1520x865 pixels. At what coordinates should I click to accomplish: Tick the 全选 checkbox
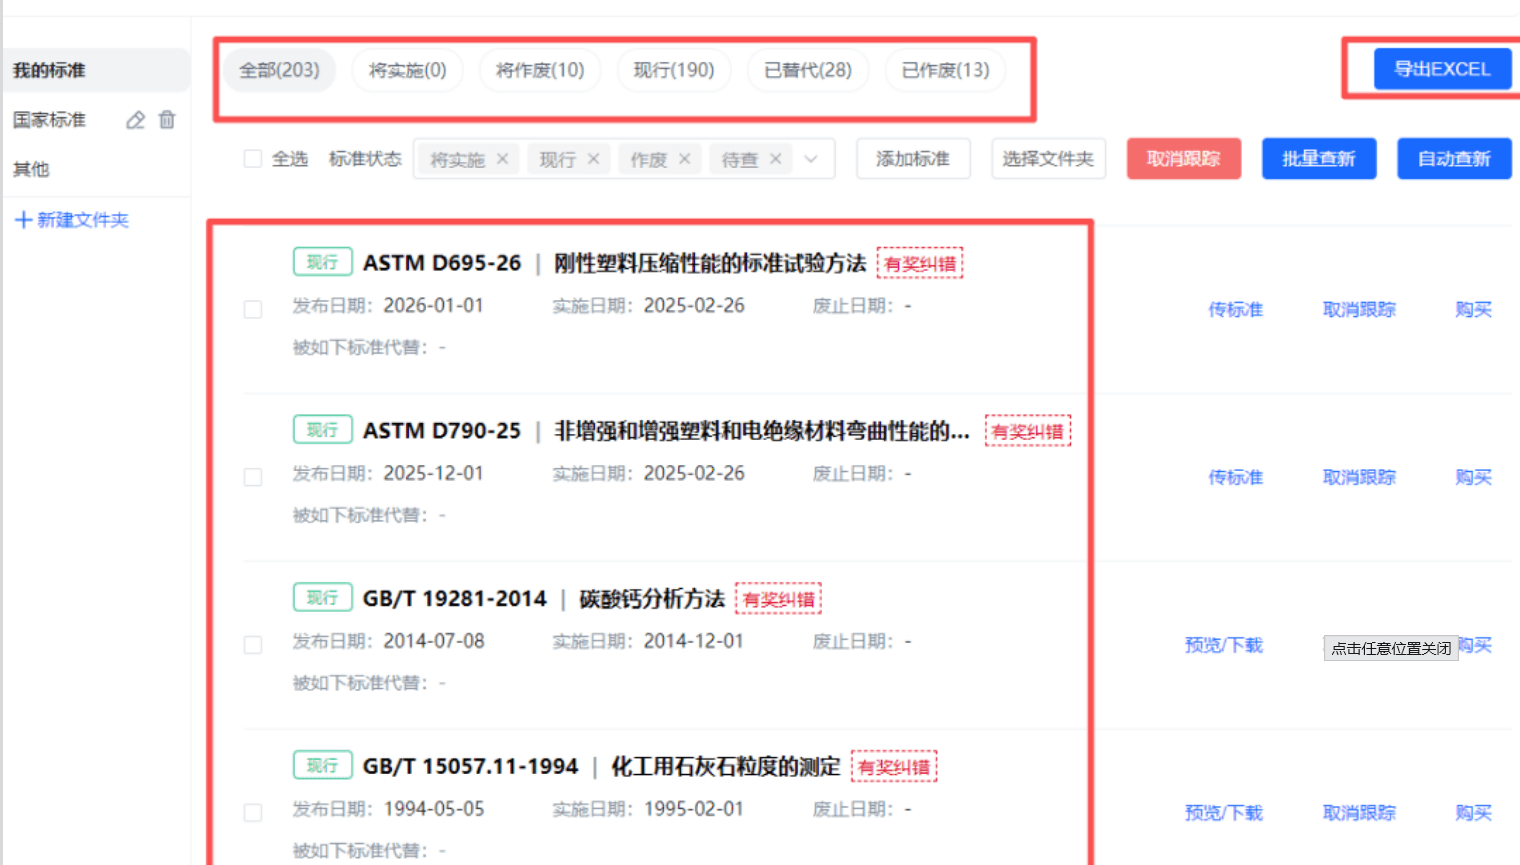click(253, 159)
